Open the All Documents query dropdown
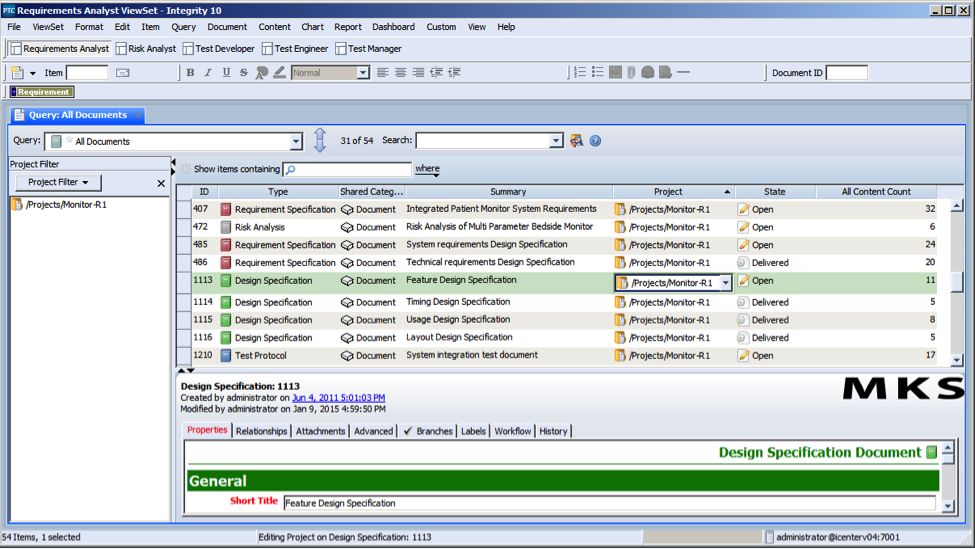Screen dimensions: 975x549 point(296,142)
